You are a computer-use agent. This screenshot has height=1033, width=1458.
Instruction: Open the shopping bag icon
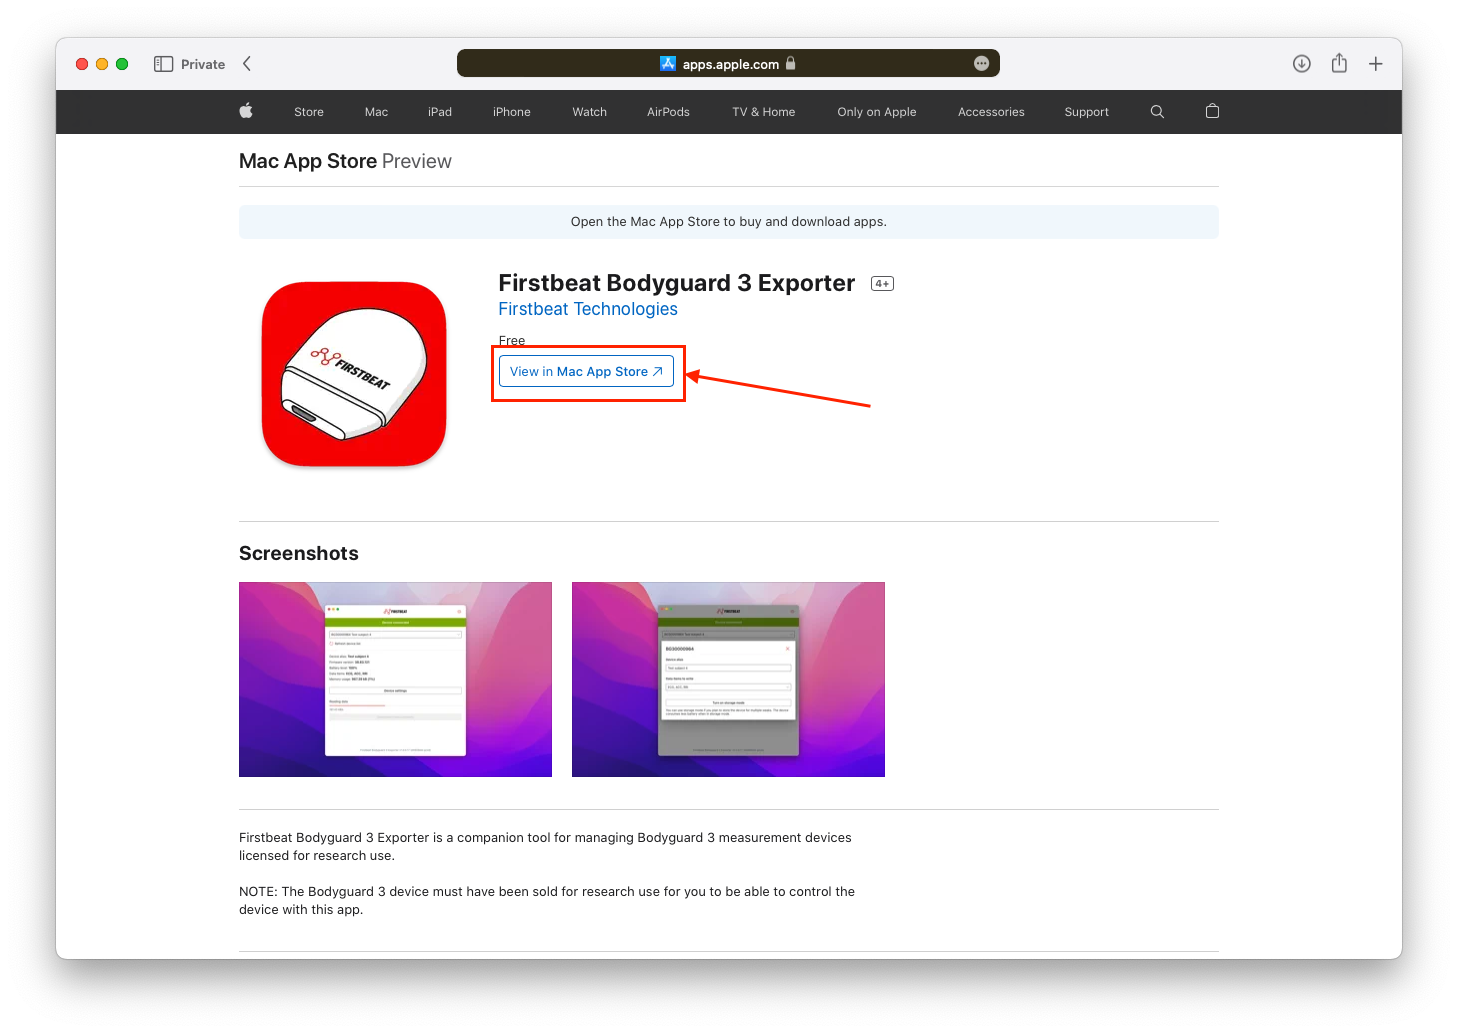[1212, 111]
